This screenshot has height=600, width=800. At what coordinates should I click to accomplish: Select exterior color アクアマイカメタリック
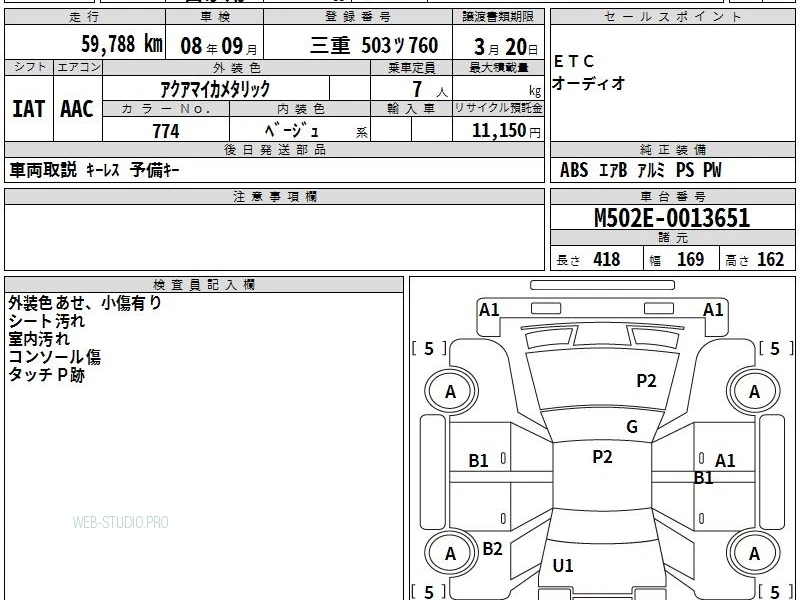pyautogui.click(x=215, y=89)
